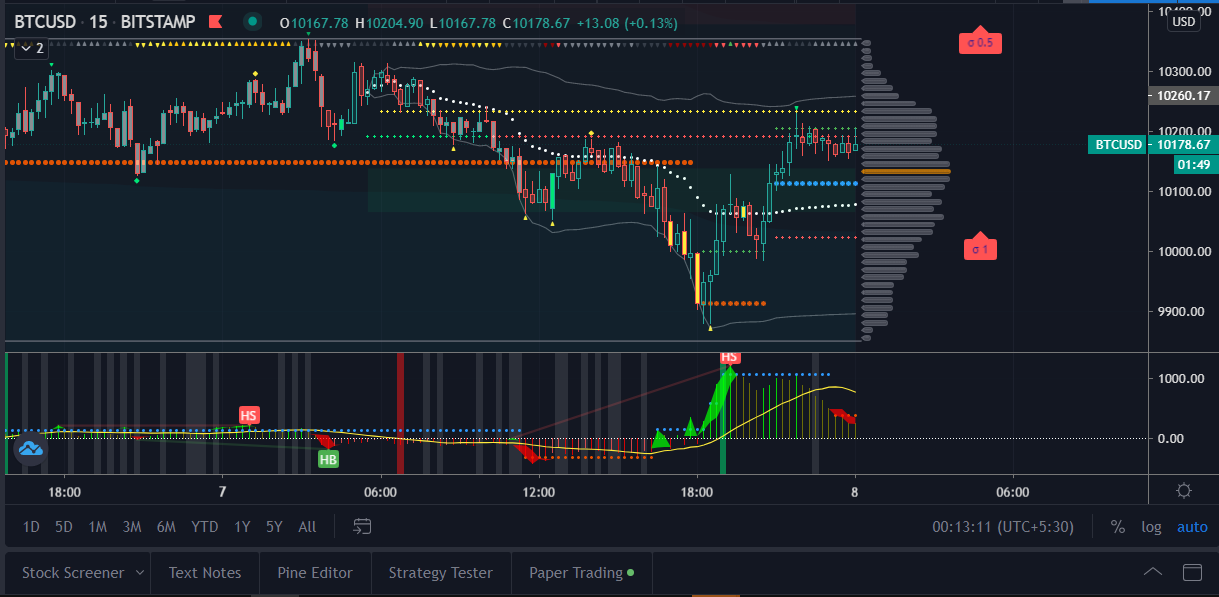Set date range to 1Y
Viewport: 1219px width, 597px height.
point(242,527)
